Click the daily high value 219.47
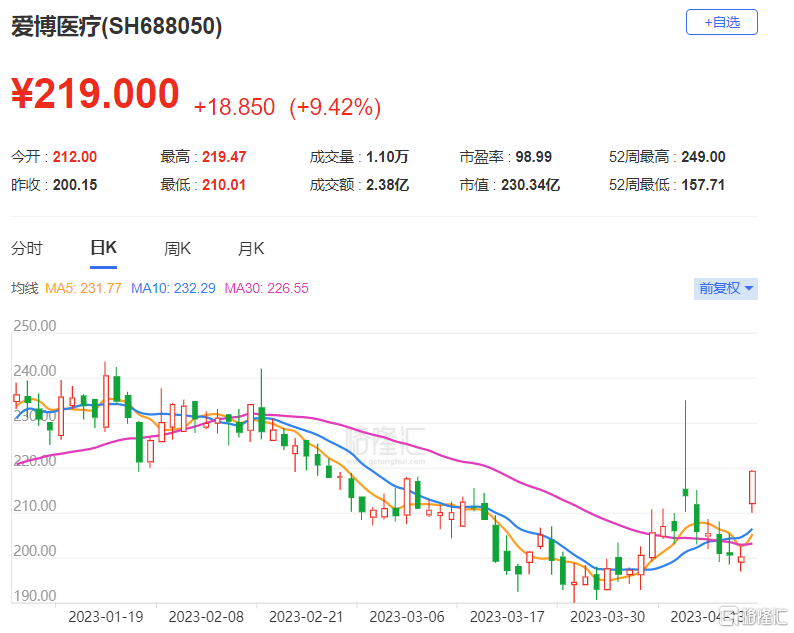Screen dimensions: 794x633 pyautogui.click(x=224, y=157)
